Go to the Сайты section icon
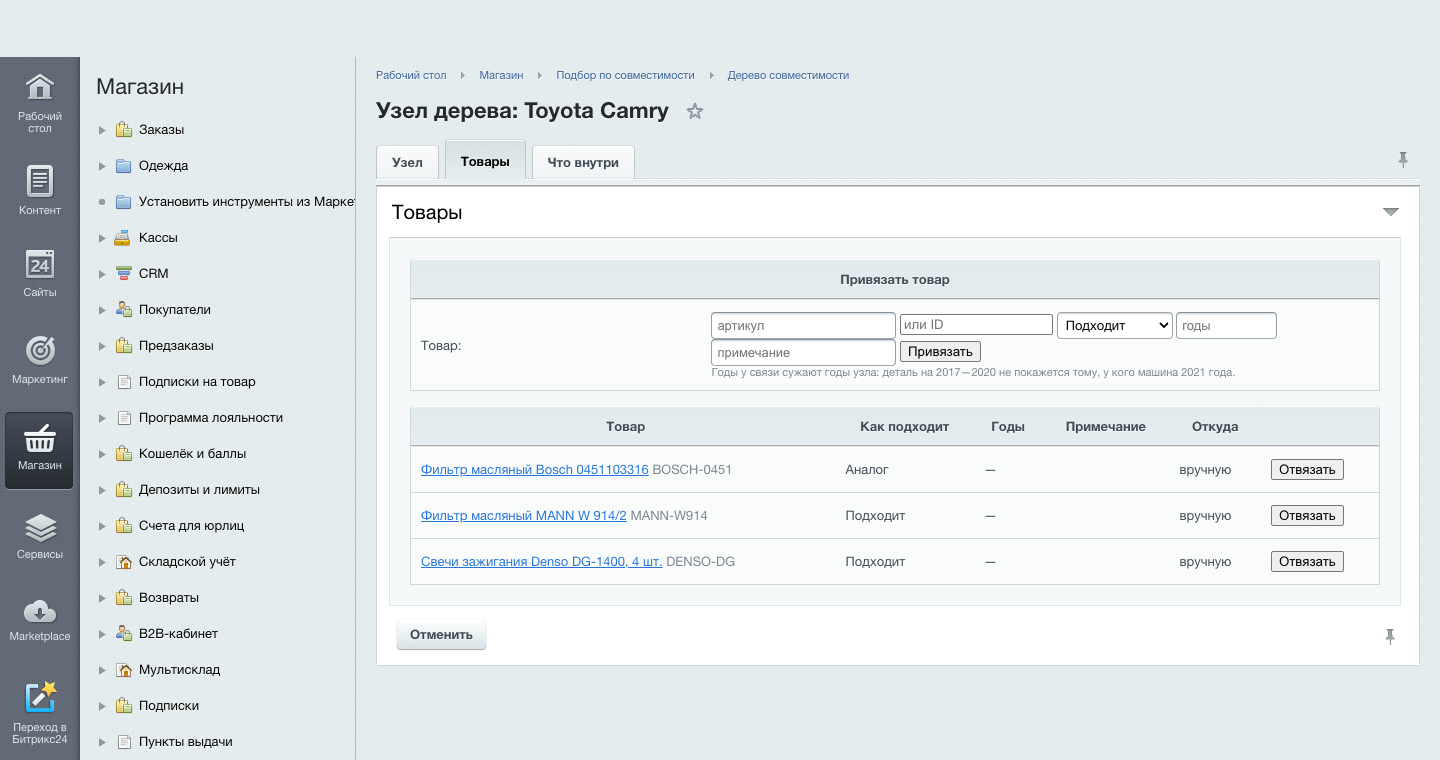 pyautogui.click(x=39, y=264)
